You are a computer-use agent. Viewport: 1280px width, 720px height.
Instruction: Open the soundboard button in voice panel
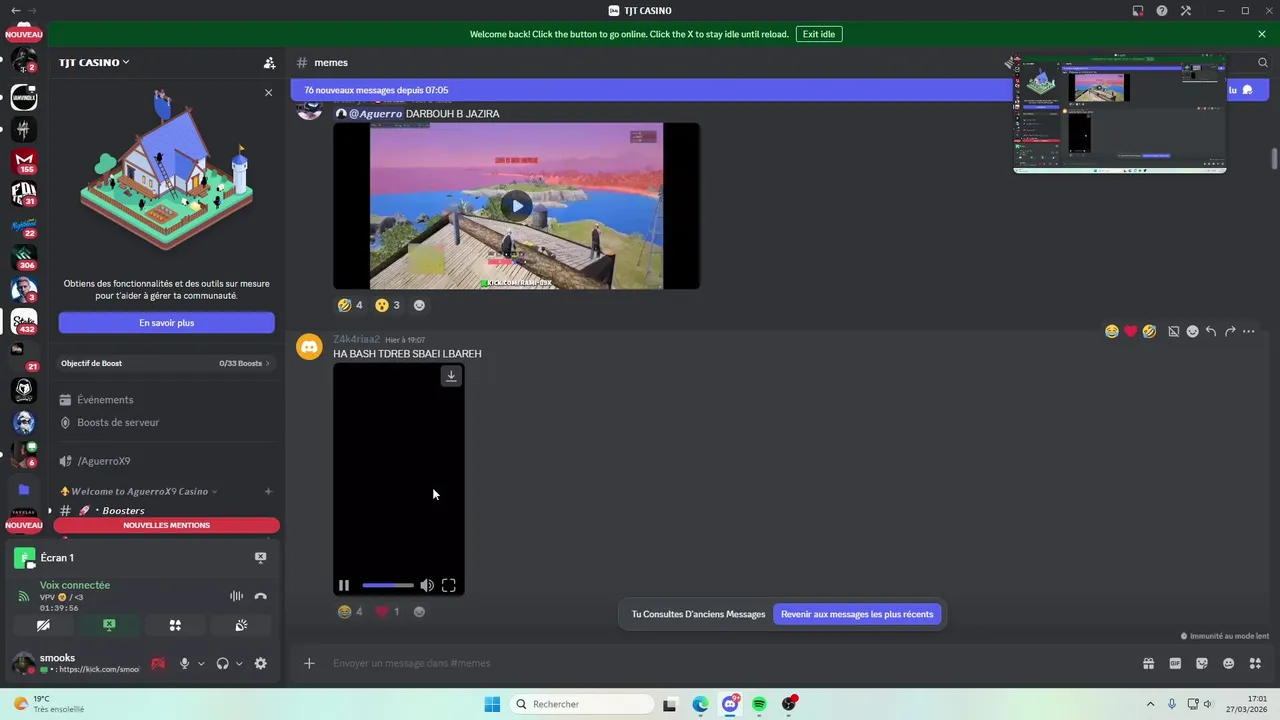(x=241, y=625)
